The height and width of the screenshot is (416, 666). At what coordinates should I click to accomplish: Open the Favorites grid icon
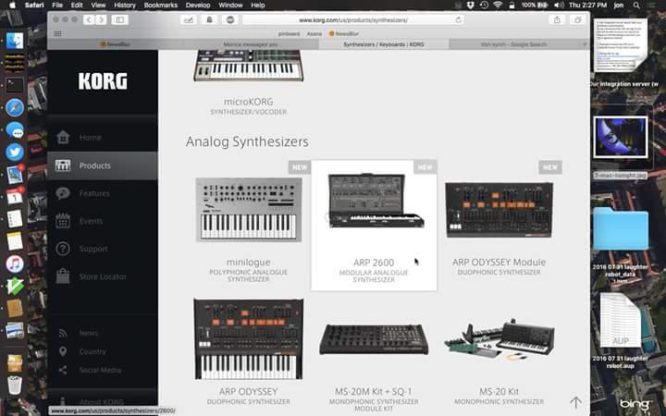[58, 34]
